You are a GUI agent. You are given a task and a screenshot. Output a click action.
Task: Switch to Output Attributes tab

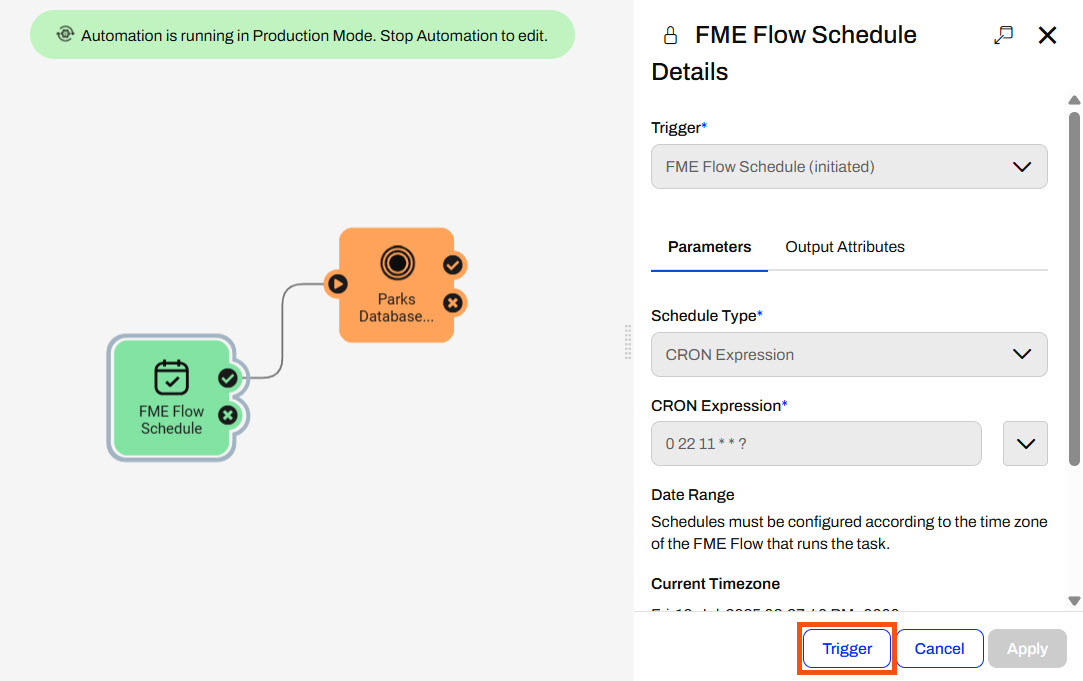[844, 247]
